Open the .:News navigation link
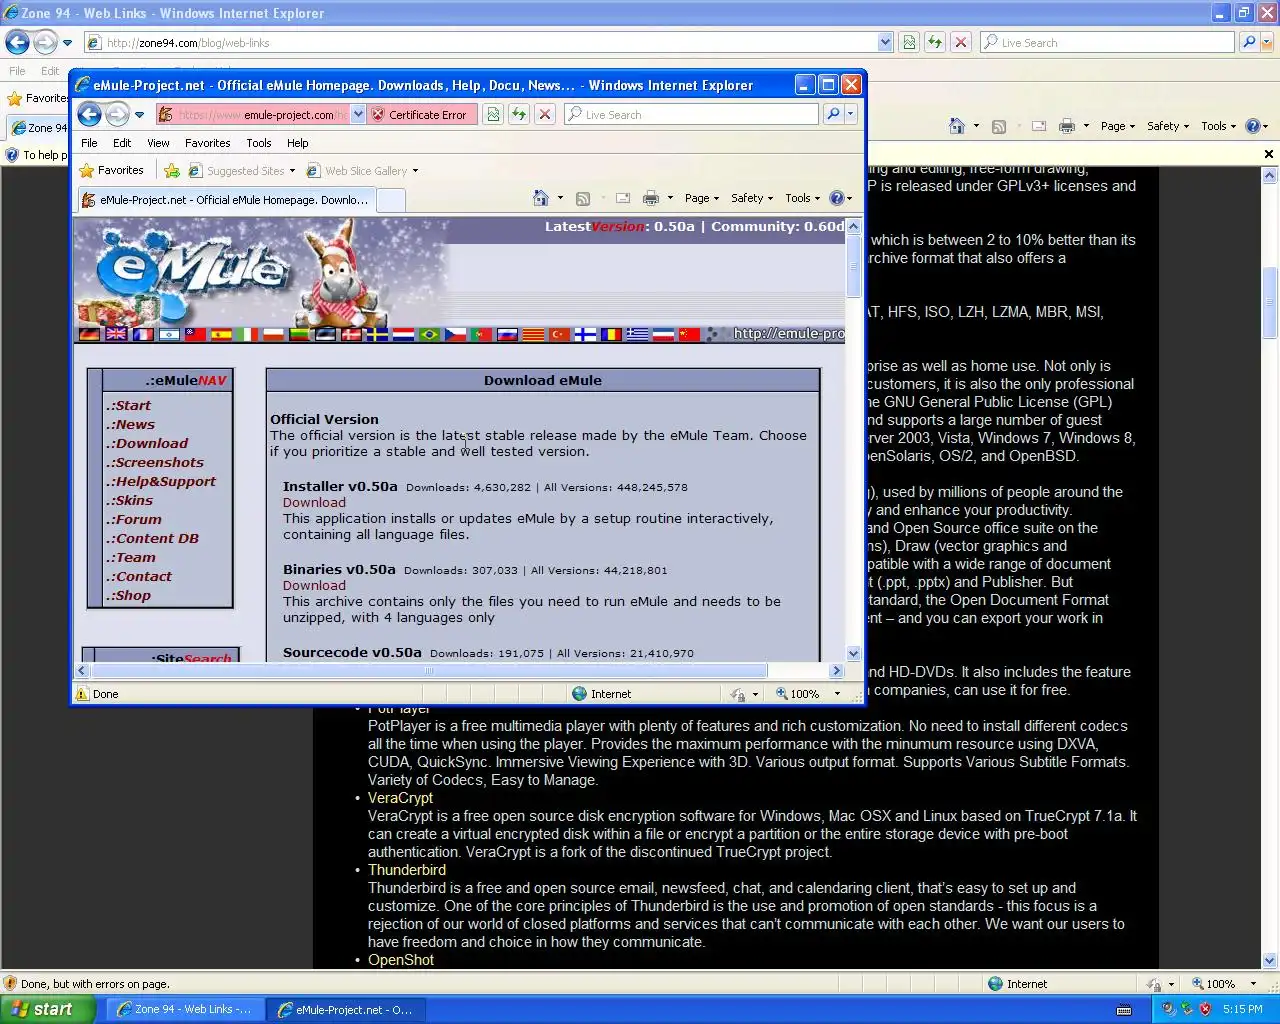The width and height of the screenshot is (1280, 1024). [130, 424]
